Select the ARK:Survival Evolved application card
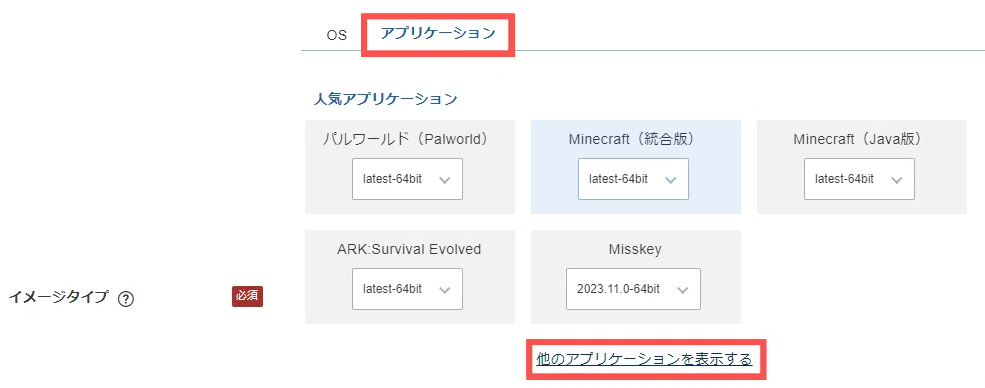Screen dimensions: 985x388 (x=410, y=277)
